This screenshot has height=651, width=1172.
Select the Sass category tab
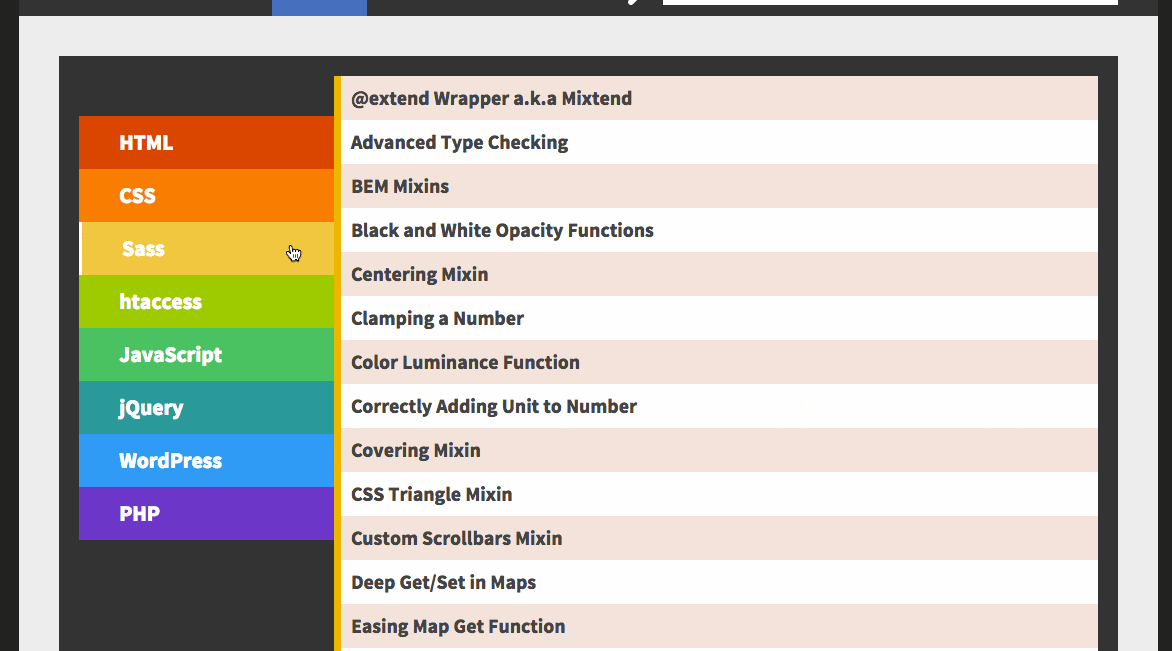pos(206,249)
